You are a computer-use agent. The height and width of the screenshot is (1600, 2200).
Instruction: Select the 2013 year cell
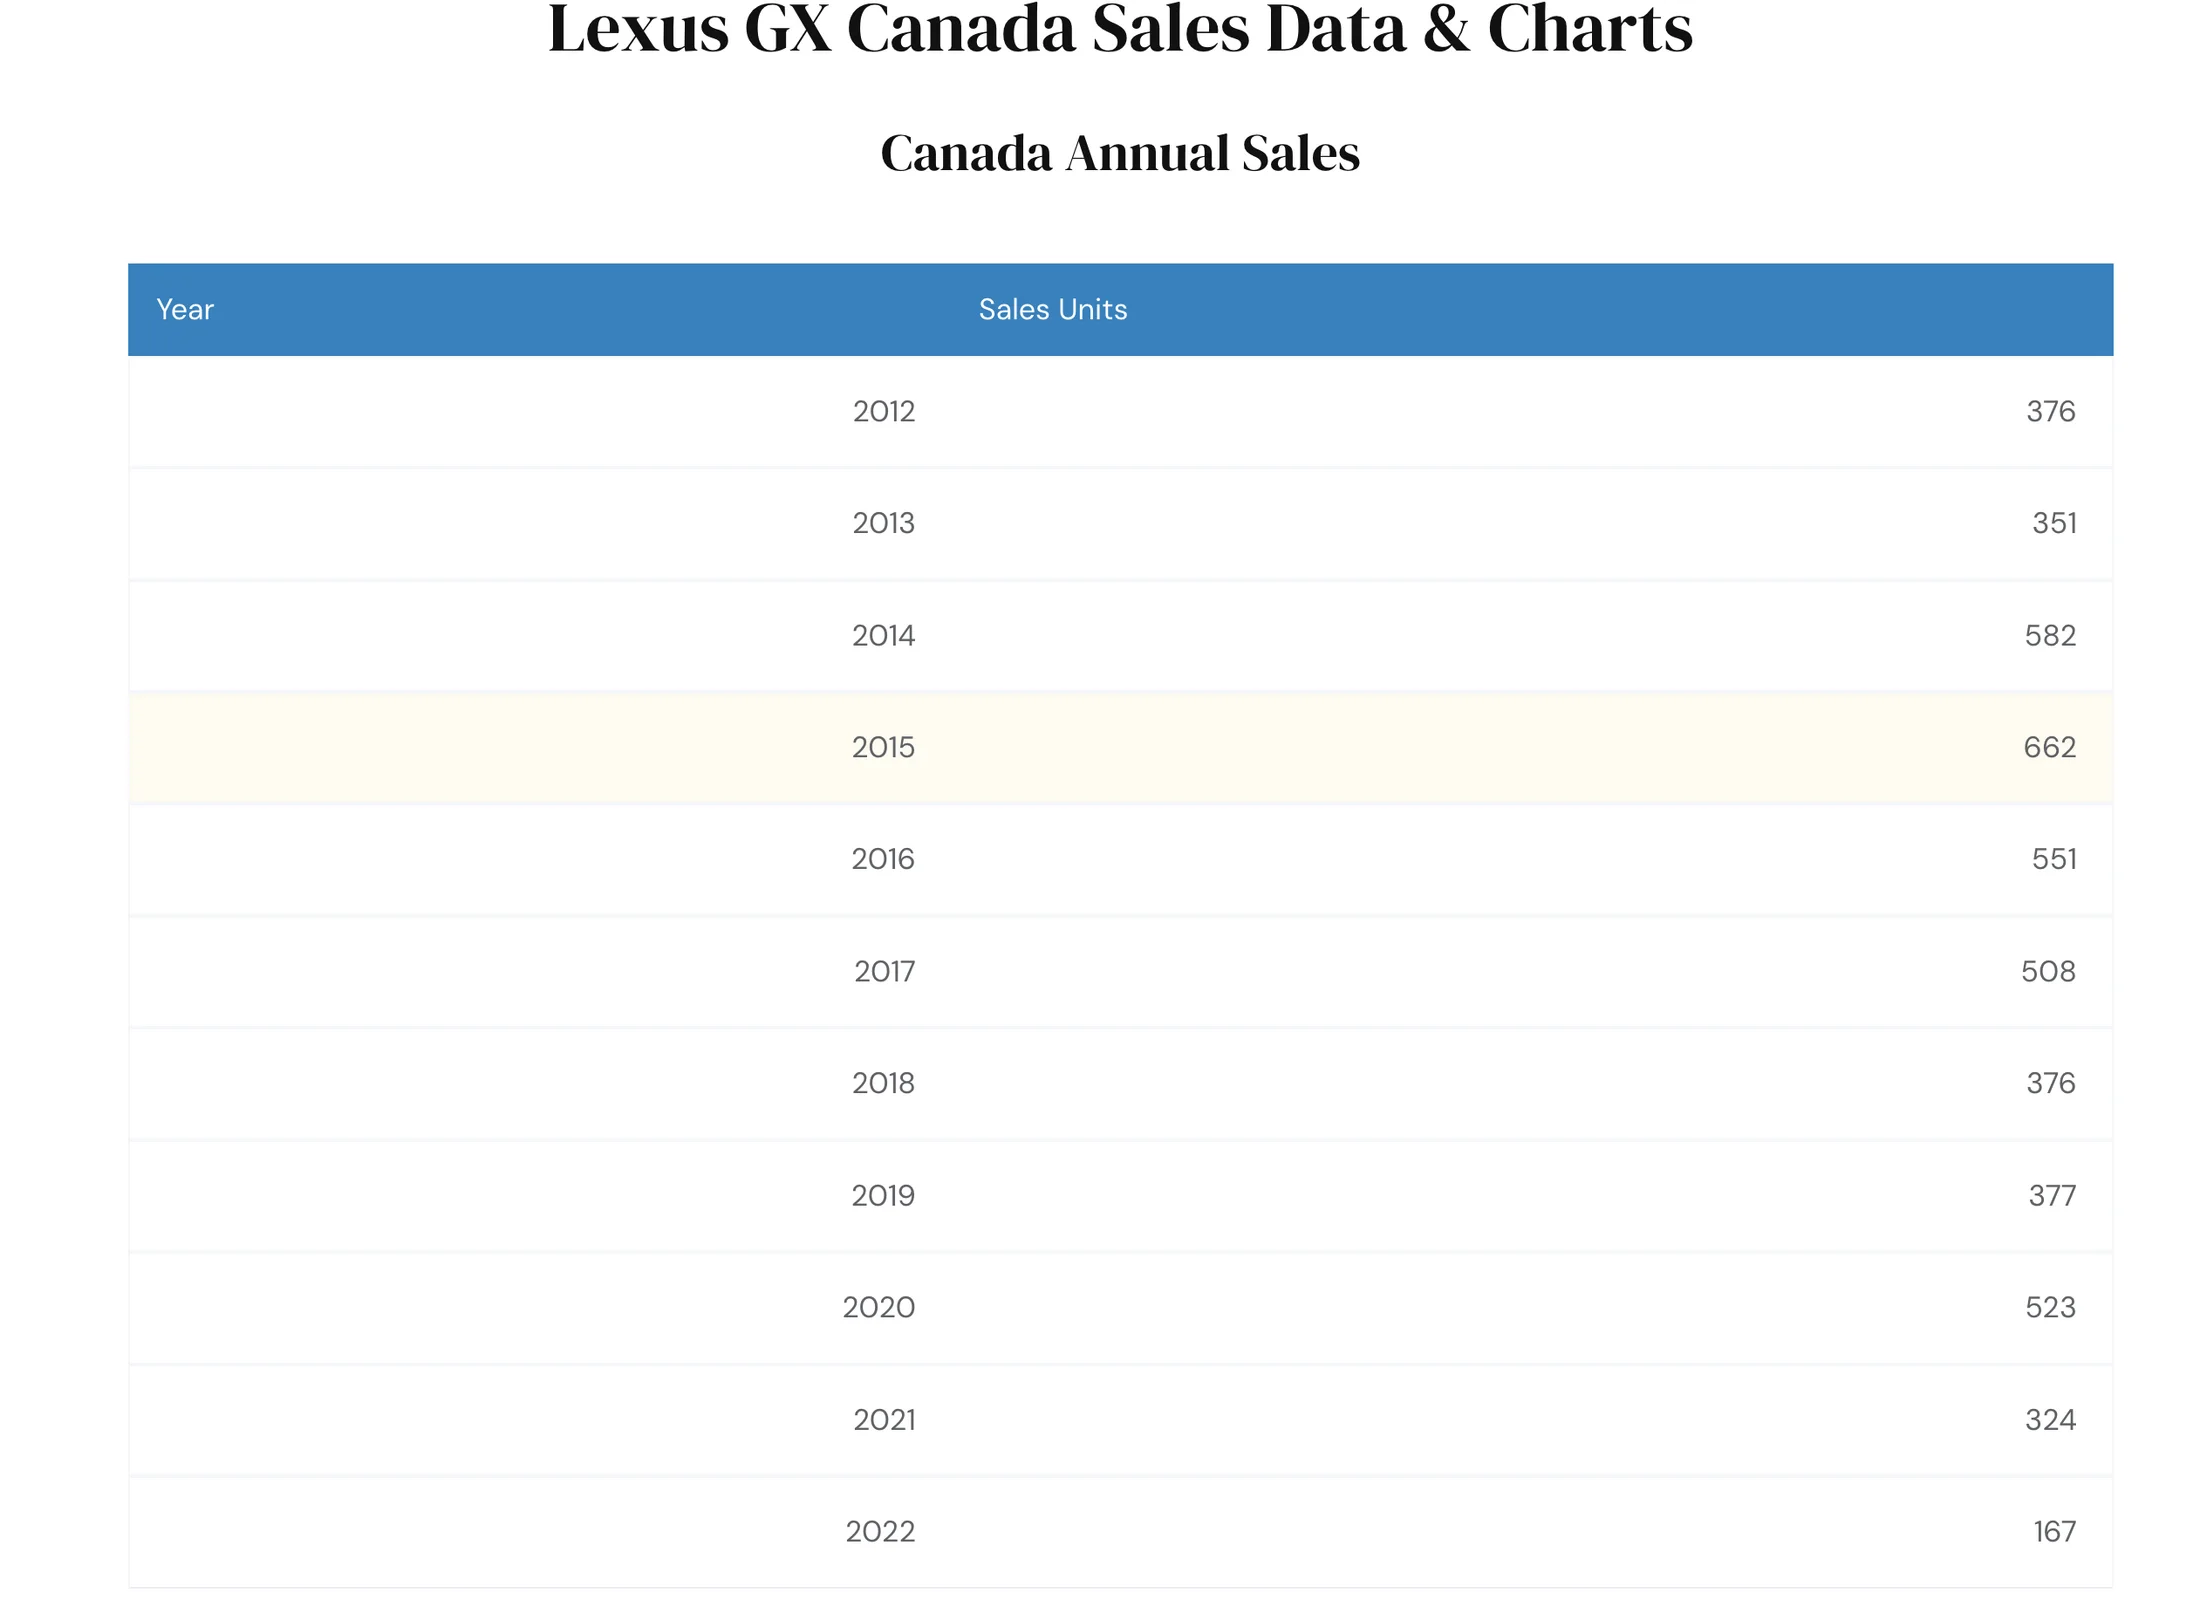pyautogui.click(x=883, y=523)
